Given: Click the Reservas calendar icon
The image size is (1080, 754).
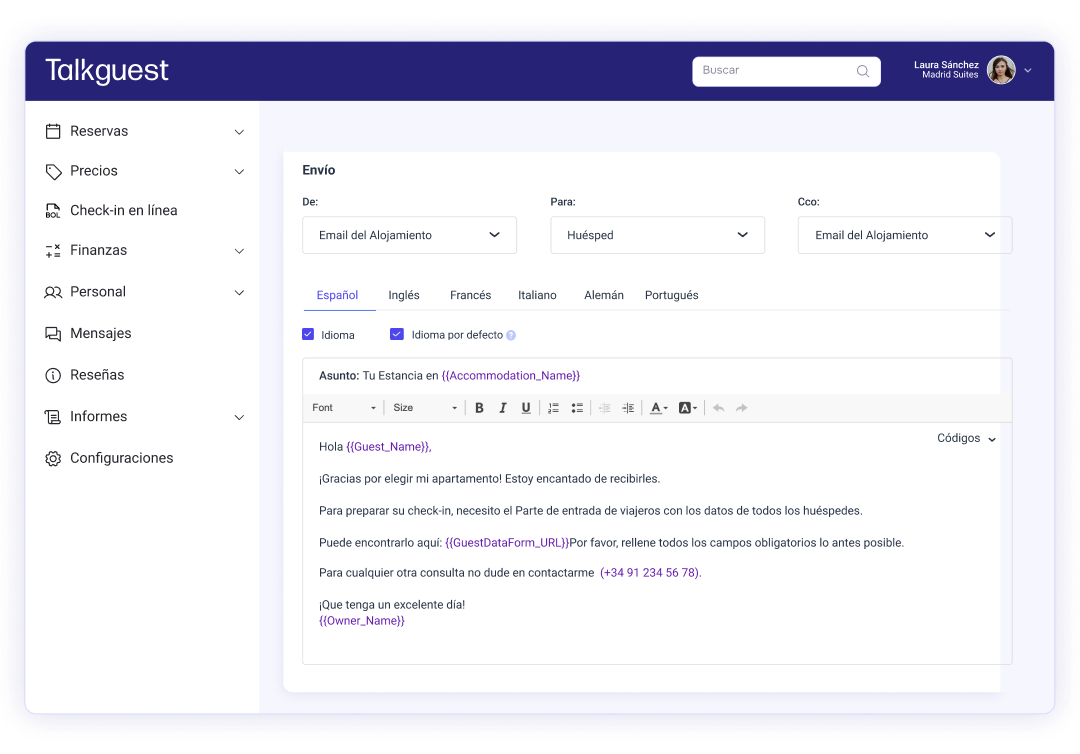Looking at the screenshot, I should 53,131.
